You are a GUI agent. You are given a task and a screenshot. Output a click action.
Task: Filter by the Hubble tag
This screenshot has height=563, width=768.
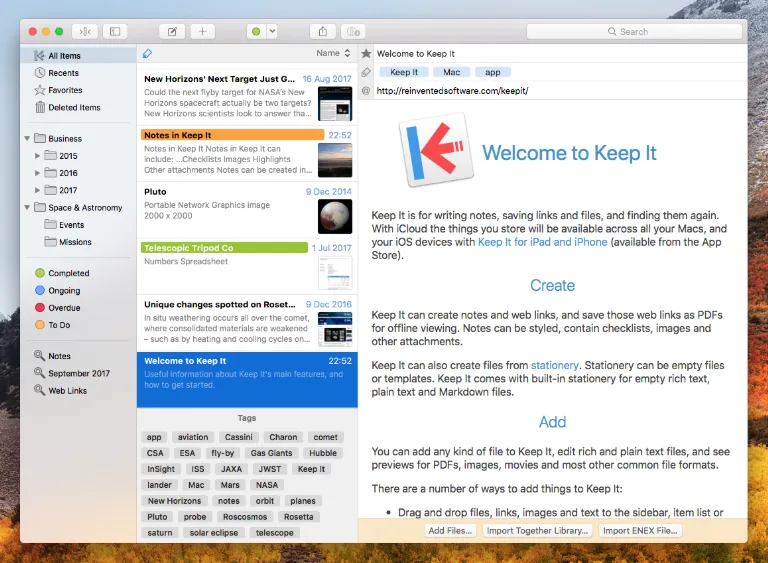[x=323, y=453]
